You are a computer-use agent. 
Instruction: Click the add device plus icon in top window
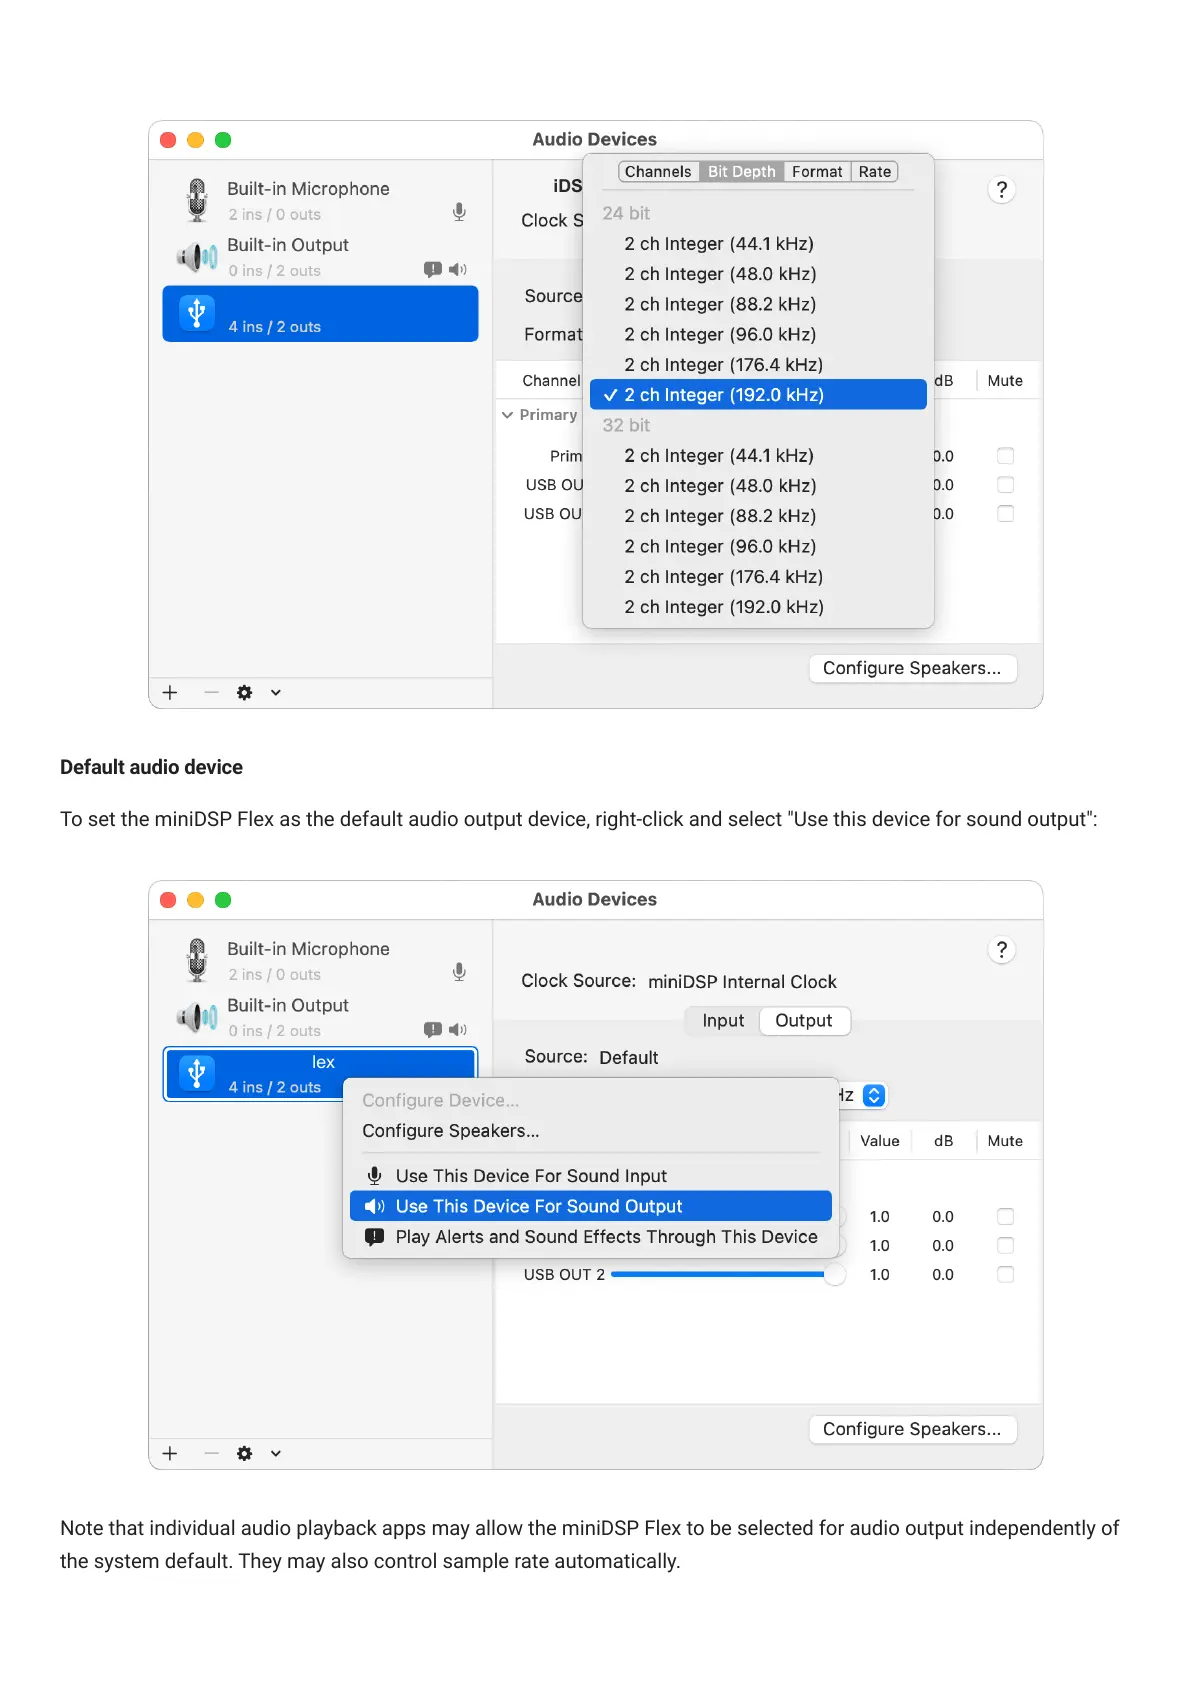click(x=170, y=693)
